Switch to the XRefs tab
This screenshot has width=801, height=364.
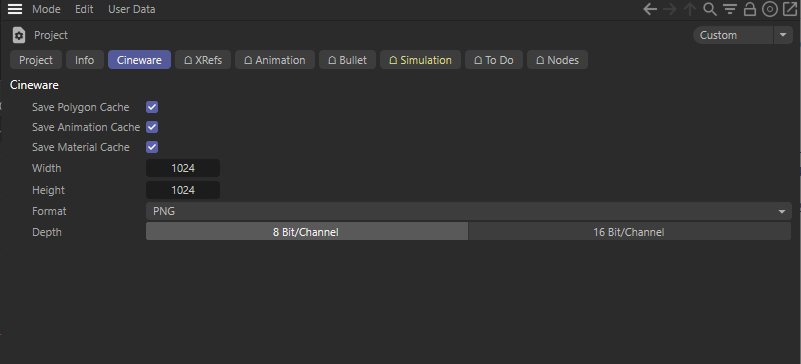(x=203, y=60)
